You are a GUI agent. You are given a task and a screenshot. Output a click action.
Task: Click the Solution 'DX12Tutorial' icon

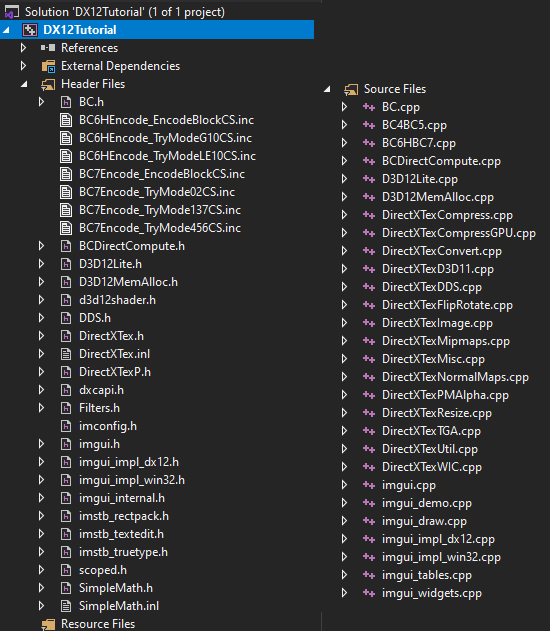tap(11, 12)
